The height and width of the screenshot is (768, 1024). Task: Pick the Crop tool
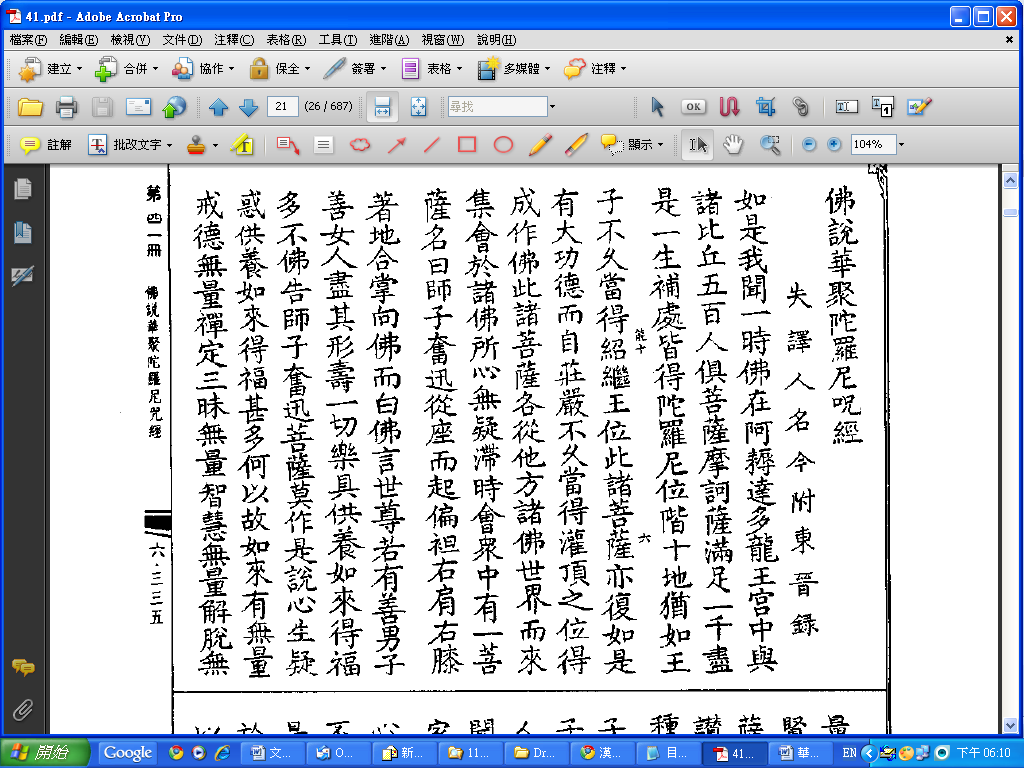click(765, 107)
